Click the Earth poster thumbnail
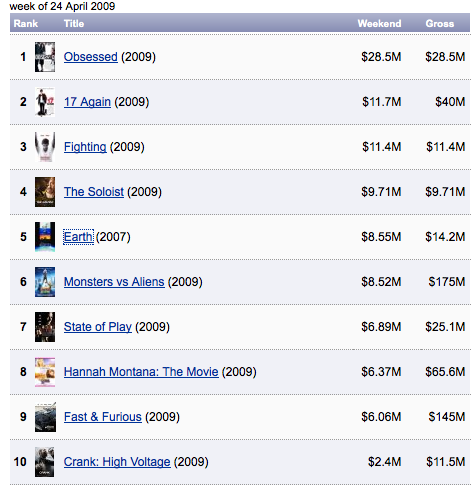 pyautogui.click(x=45, y=237)
